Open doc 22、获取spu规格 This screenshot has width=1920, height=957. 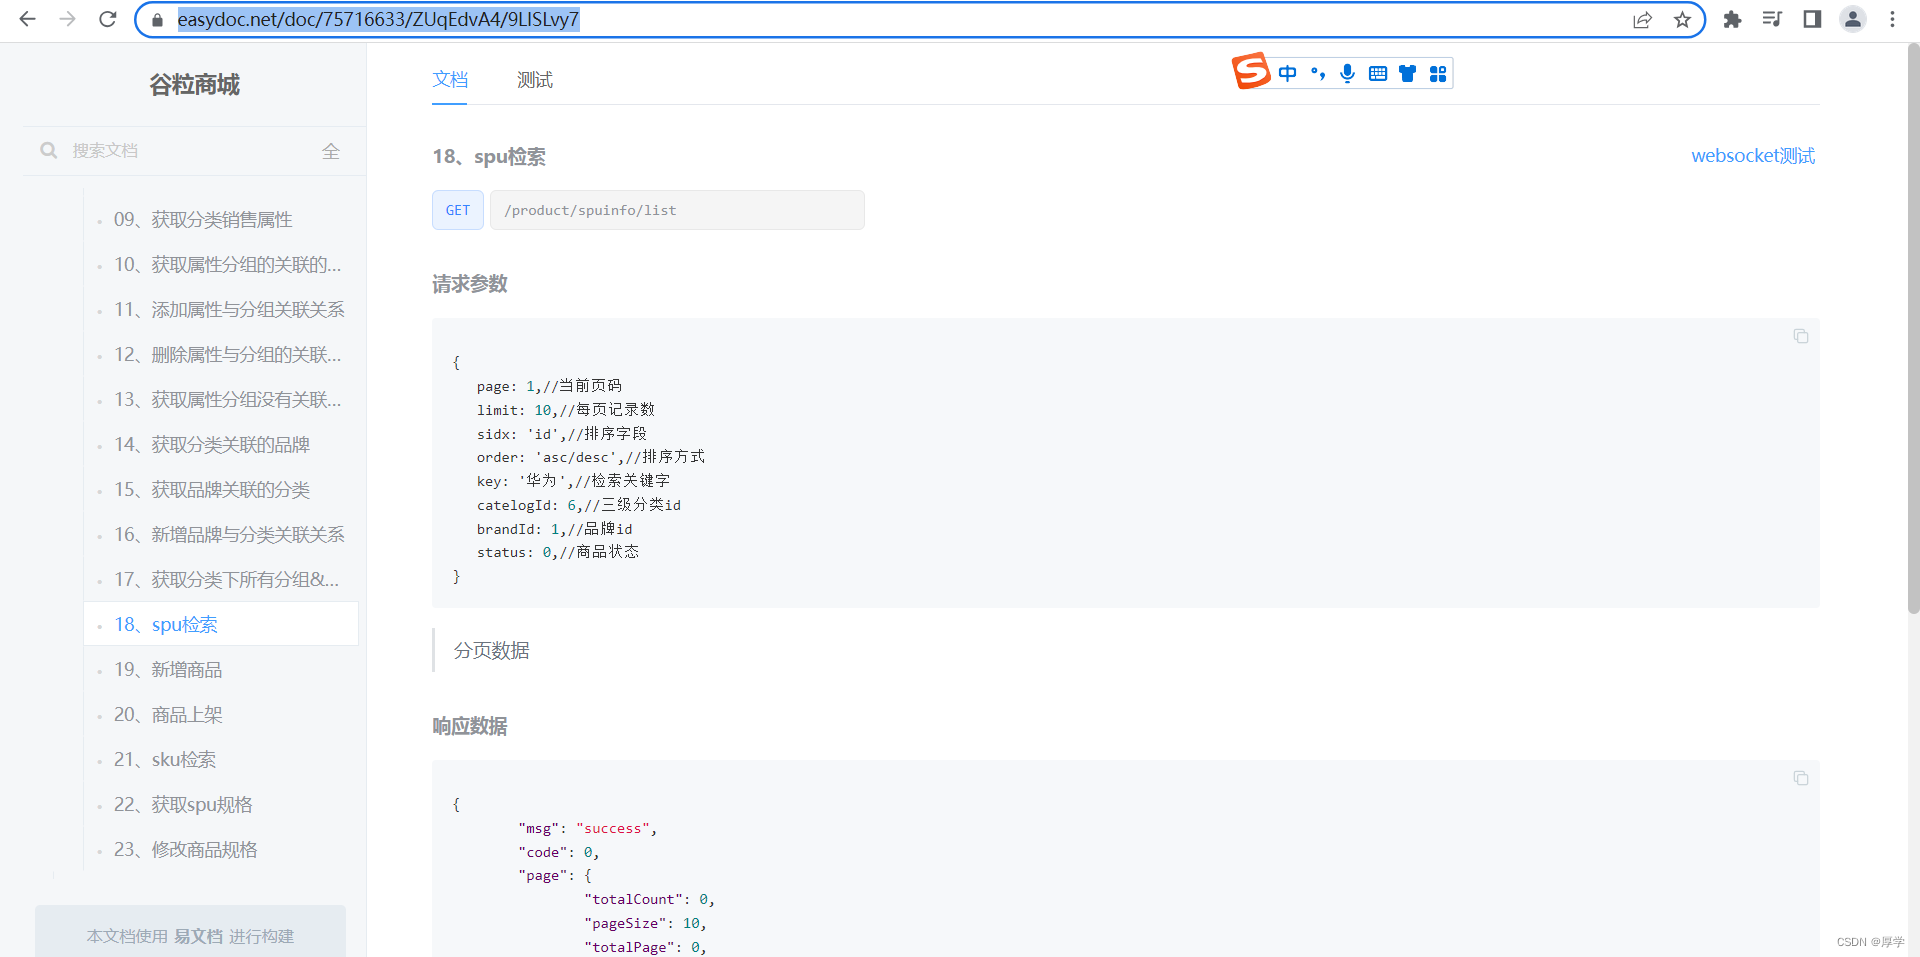pos(183,804)
